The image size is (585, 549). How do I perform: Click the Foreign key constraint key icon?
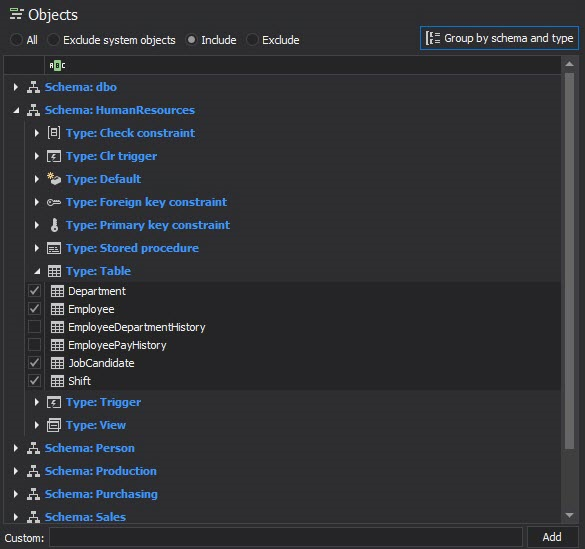click(x=54, y=202)
